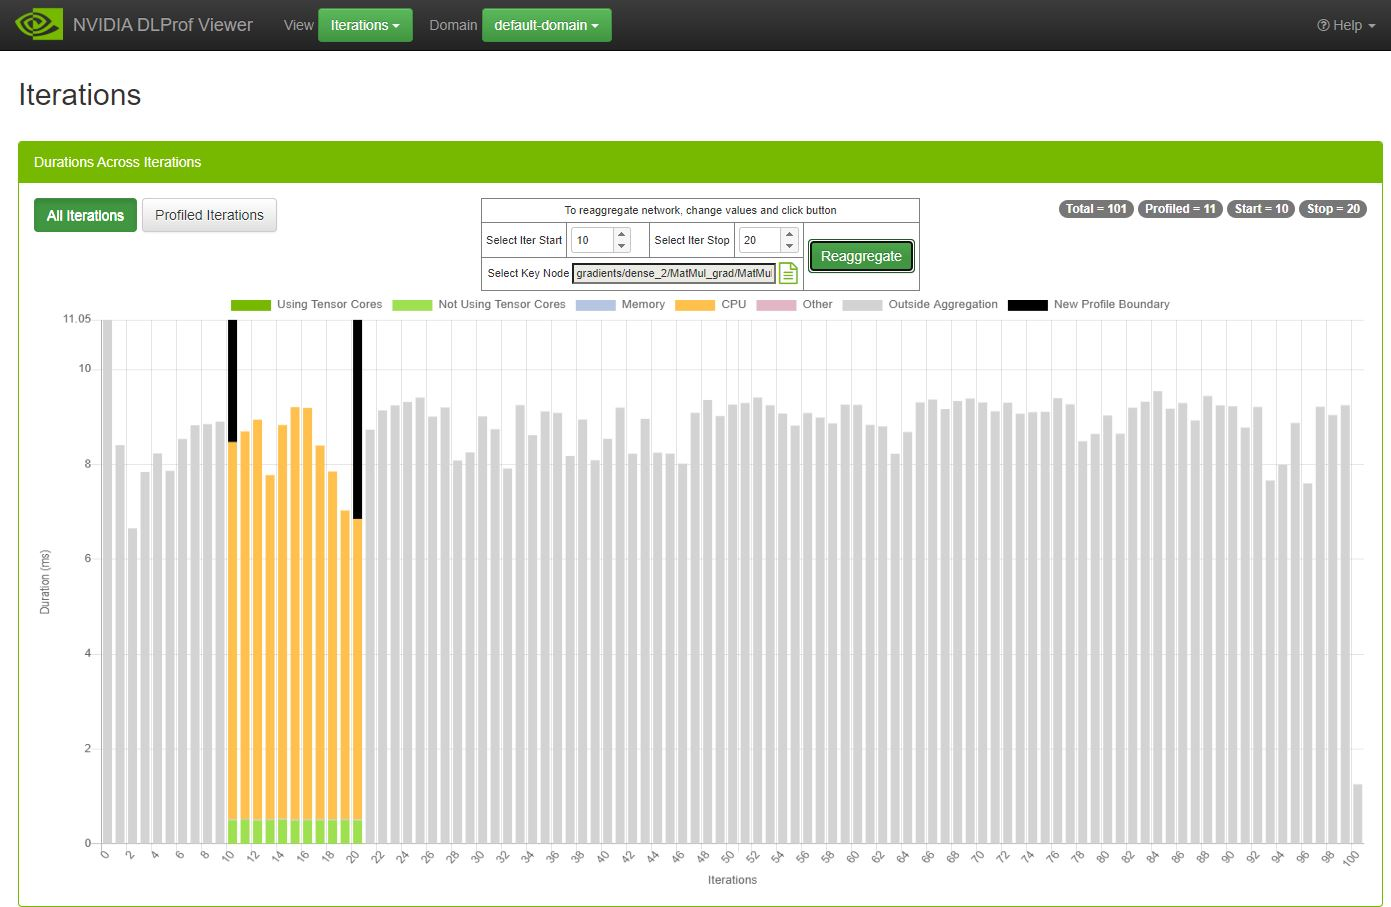Screen dimensions: 1391x907
Task: Expand the Help menu
Action: [x=1346, y=25]
